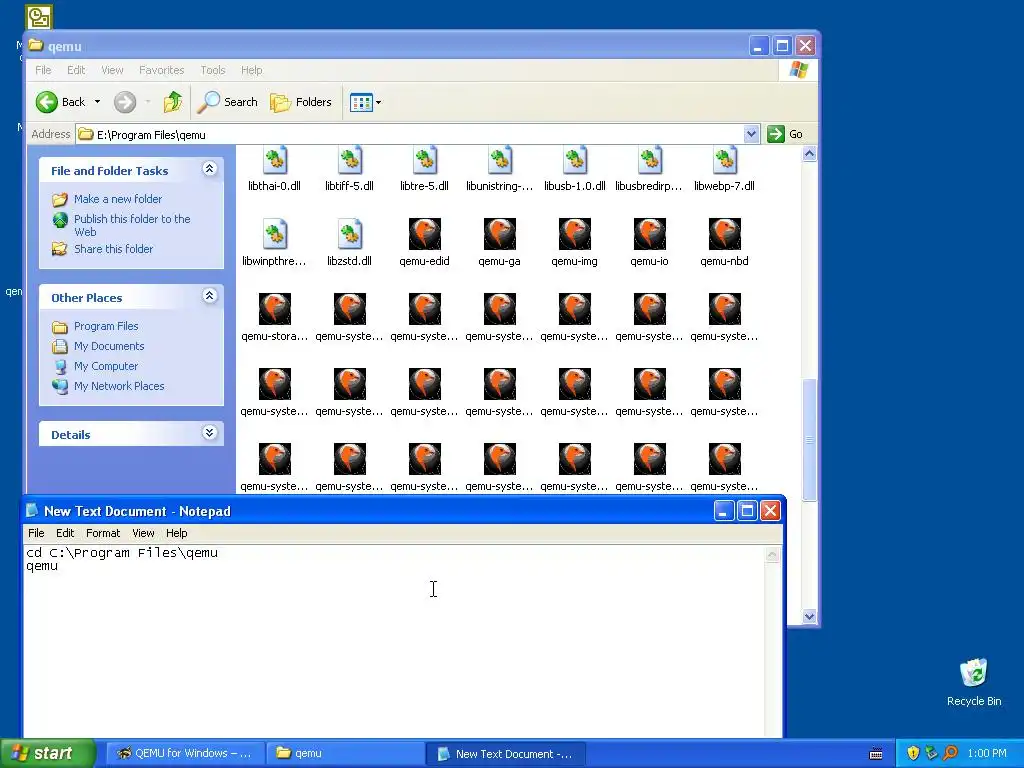Open My Computer from Other Places
The image size is (1024, 768).
pos(106,366)
